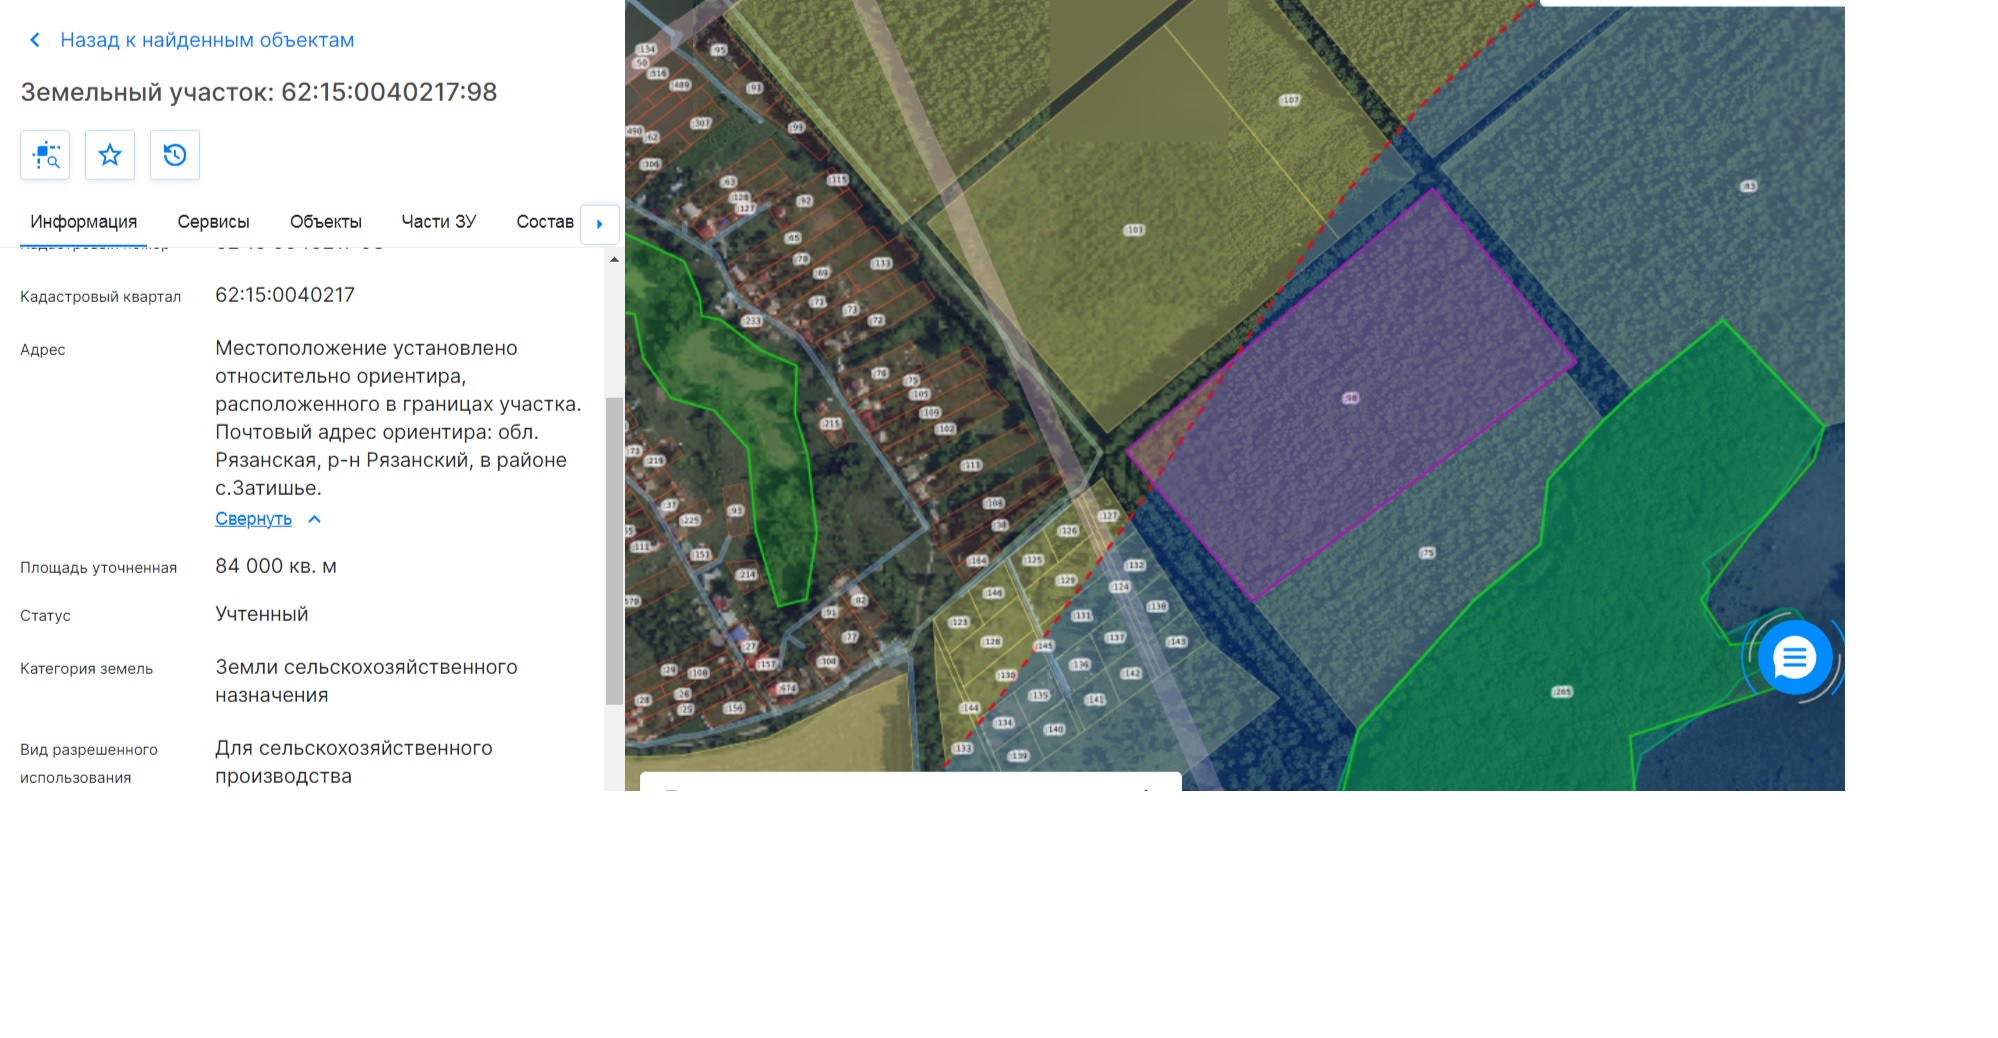
Task: Open the history clock icon
Action: coord(175,155)
